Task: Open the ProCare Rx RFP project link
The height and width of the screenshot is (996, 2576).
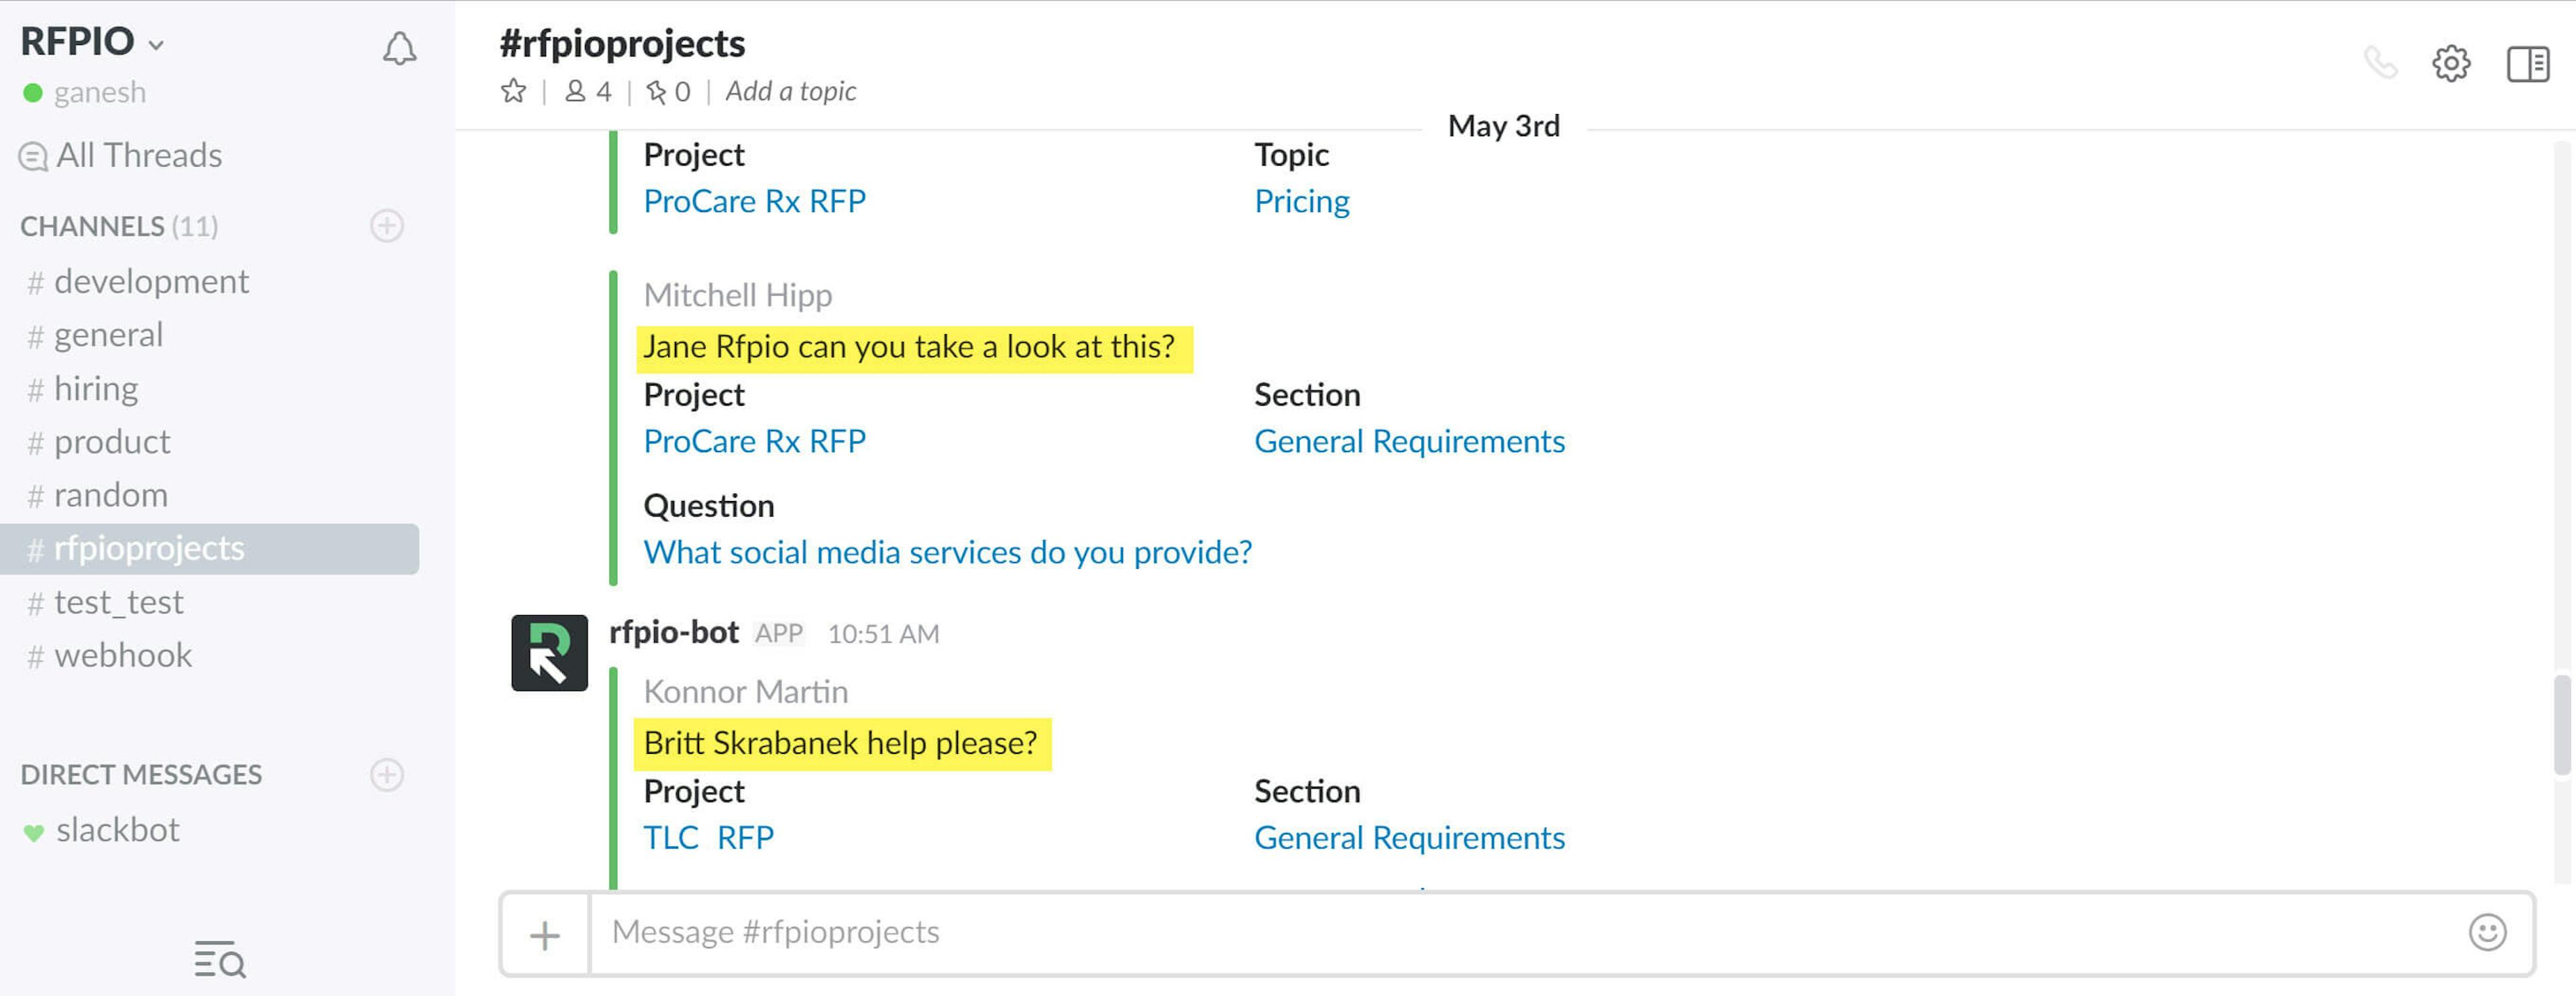Action: click(x=755, y=200)
